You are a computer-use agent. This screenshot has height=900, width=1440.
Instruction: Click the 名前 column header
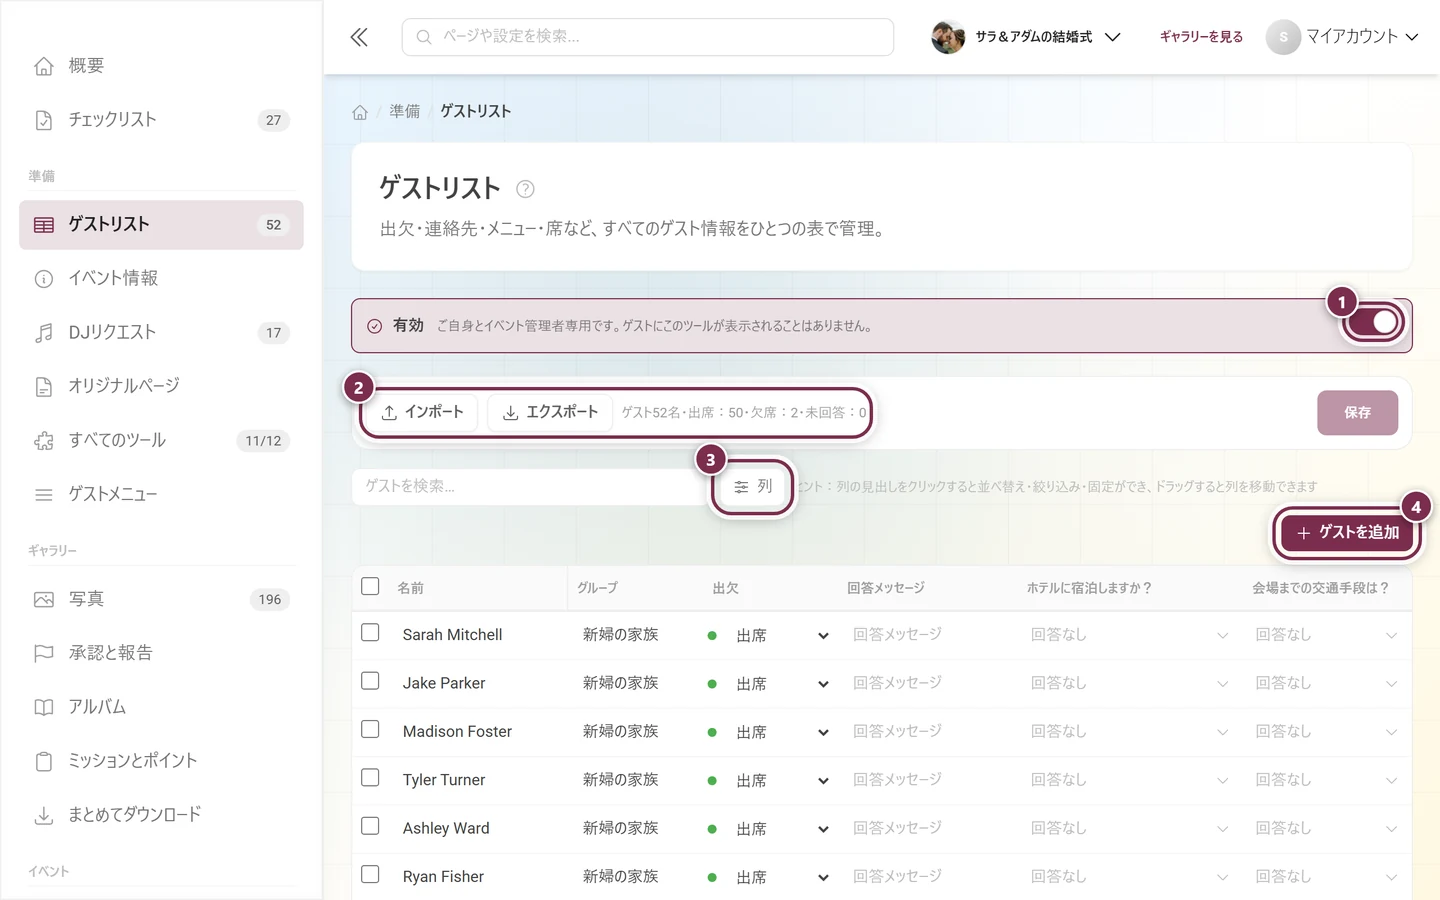point(411,588)
